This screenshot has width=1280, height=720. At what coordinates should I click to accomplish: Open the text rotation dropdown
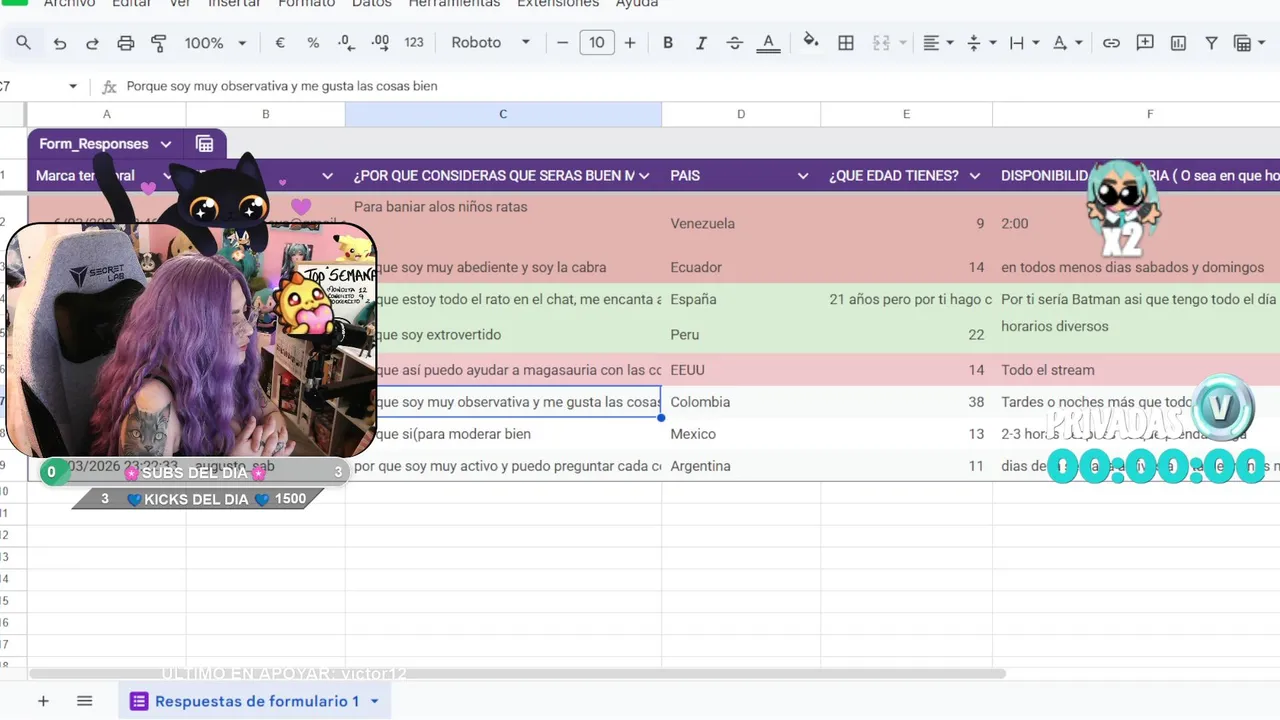pos(1067,43)
